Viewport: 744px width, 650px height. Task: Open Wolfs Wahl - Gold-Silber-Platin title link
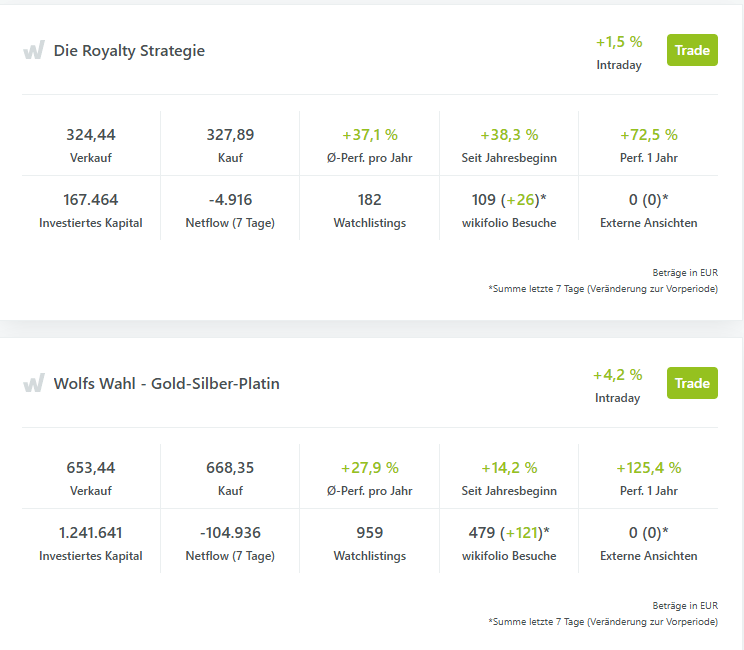pyautogui.click(x=167, y=383)
